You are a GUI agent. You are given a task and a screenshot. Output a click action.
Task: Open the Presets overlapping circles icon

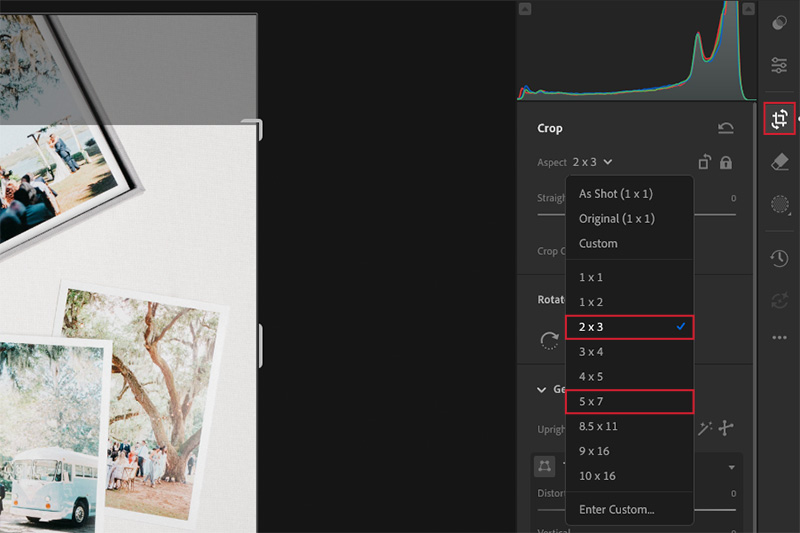tap(780, 23)
